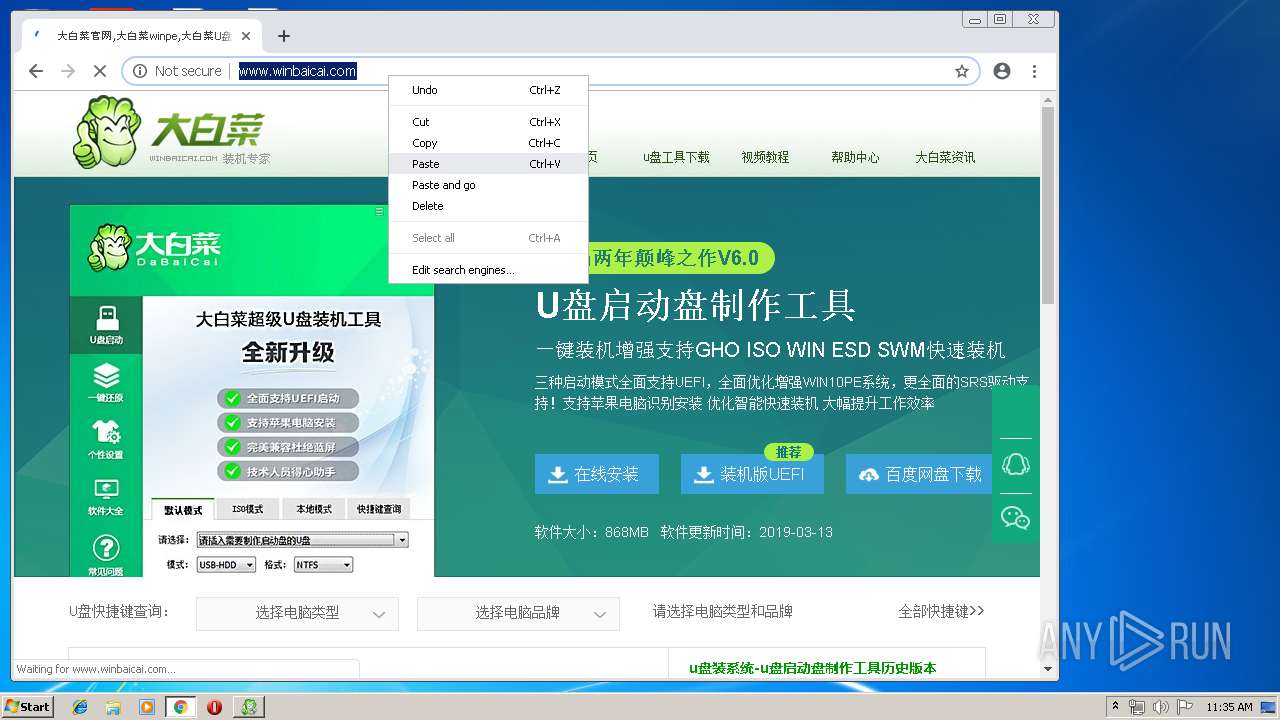Close the 大白菜官网 browser tab
Viewport: 1280px width, 720px height.
click(x=246, y=36)
